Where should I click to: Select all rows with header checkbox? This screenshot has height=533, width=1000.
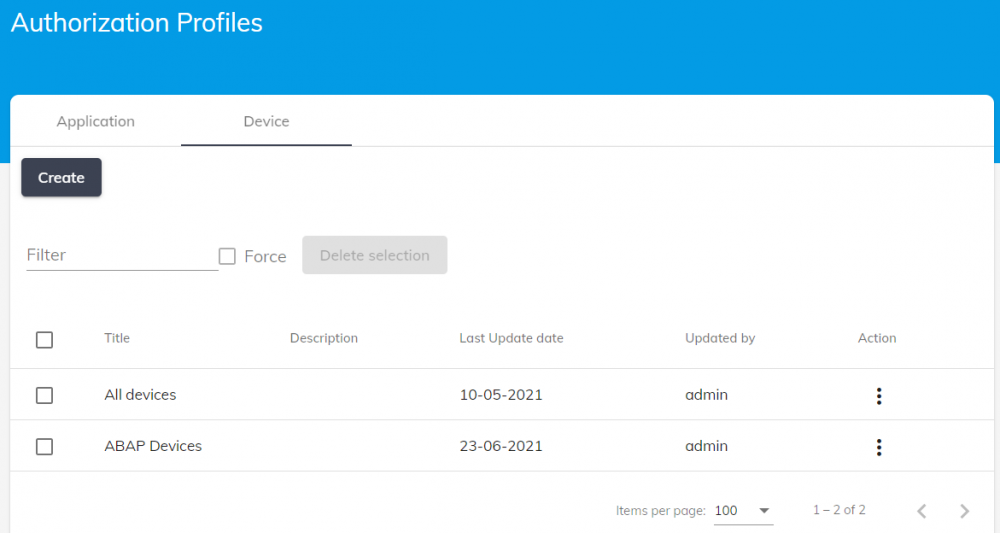click(44, 340)
